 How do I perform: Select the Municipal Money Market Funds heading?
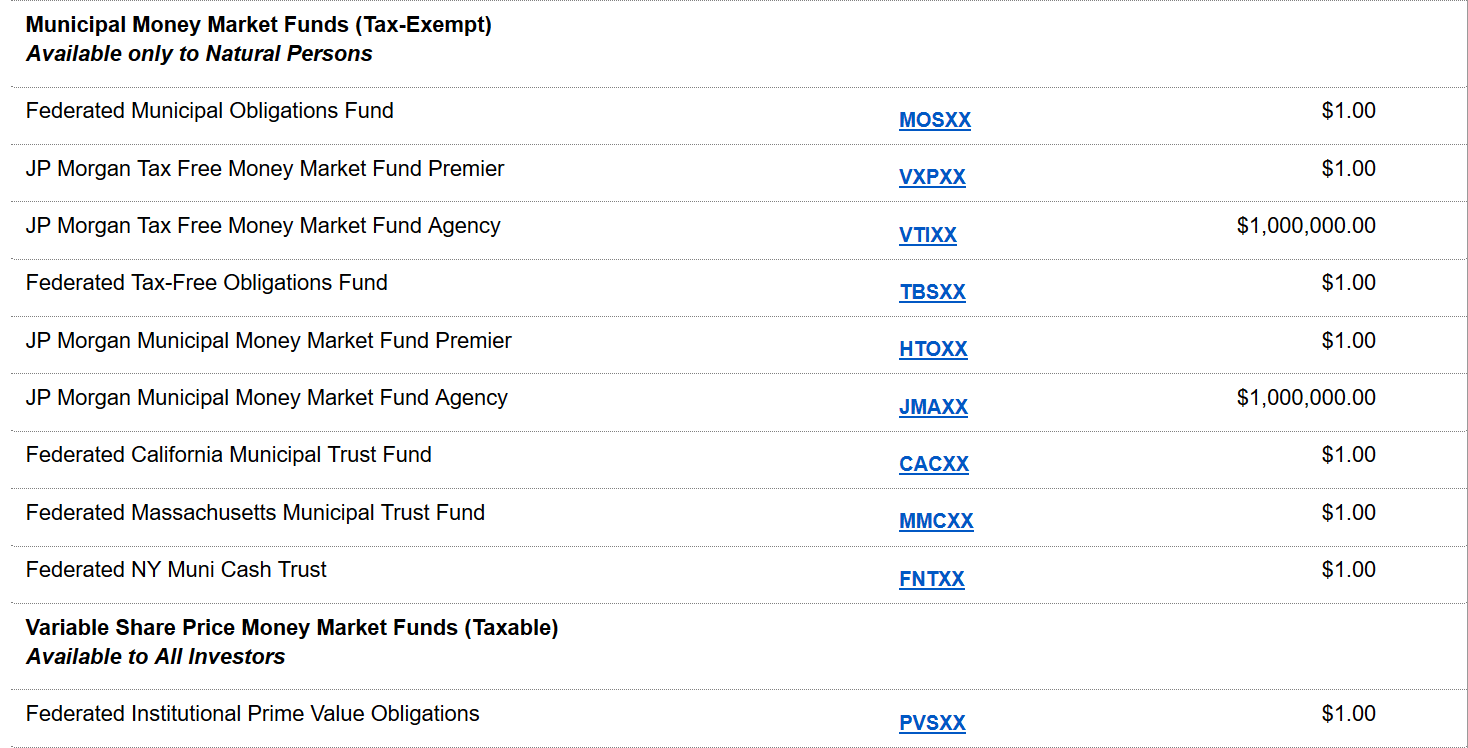click(x=259, y=24)
